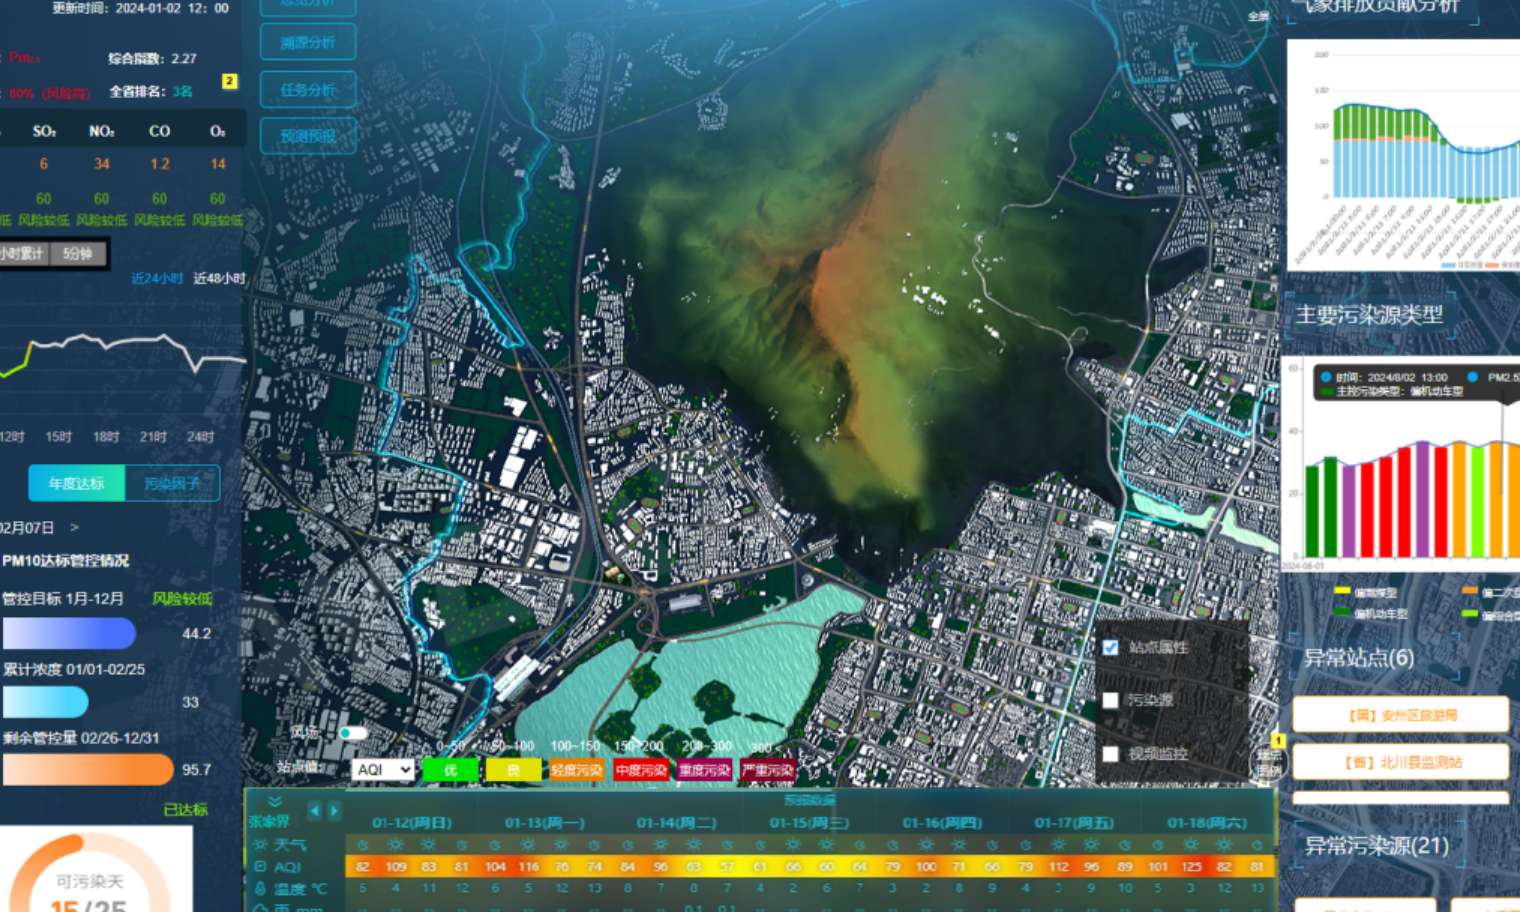This screenshot has width=1520, height=912.
Task: Click the maroon 严重污染 legend swatch
Action: coord(768,770)
